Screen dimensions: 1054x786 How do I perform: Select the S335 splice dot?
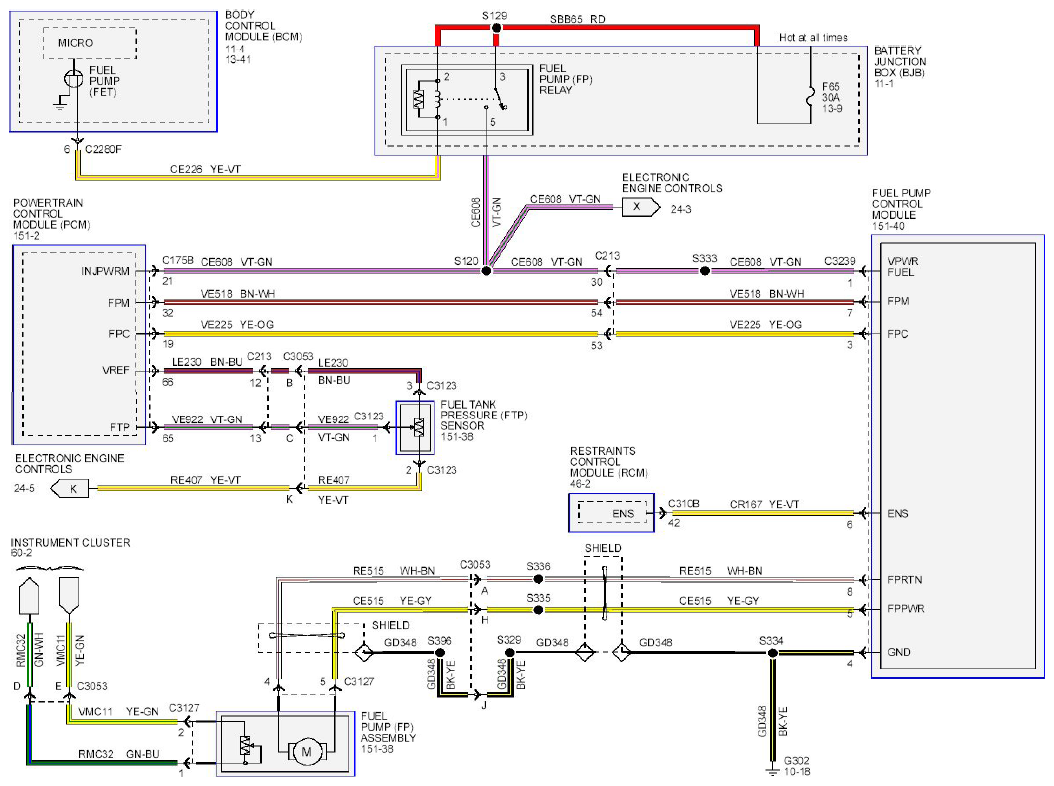point(538,610)
